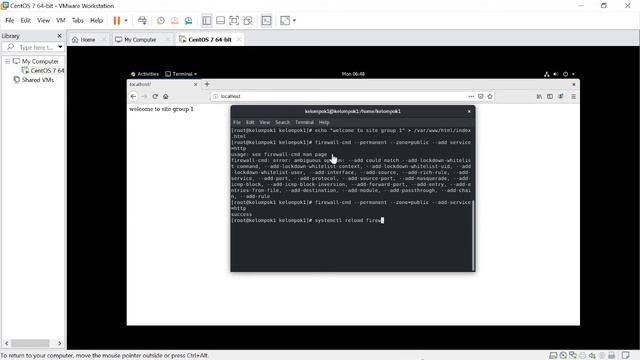This screenshot has height=360, width=640.
Task: Toggle the library sidebar view icon
Action: click(207, 20)
